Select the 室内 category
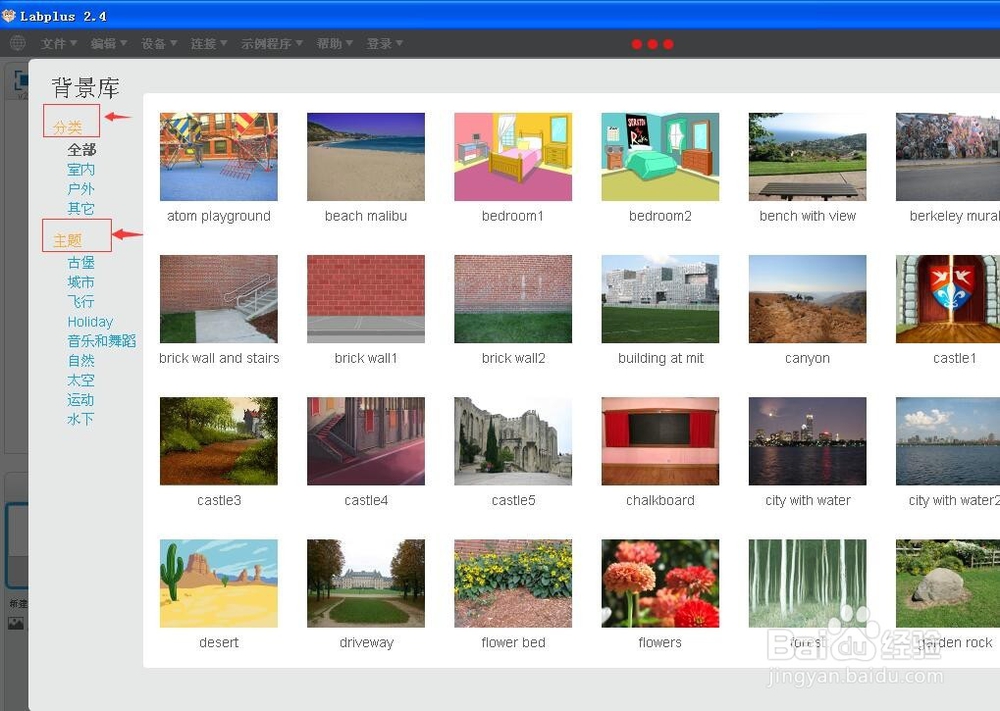 (x=81, y=170)
